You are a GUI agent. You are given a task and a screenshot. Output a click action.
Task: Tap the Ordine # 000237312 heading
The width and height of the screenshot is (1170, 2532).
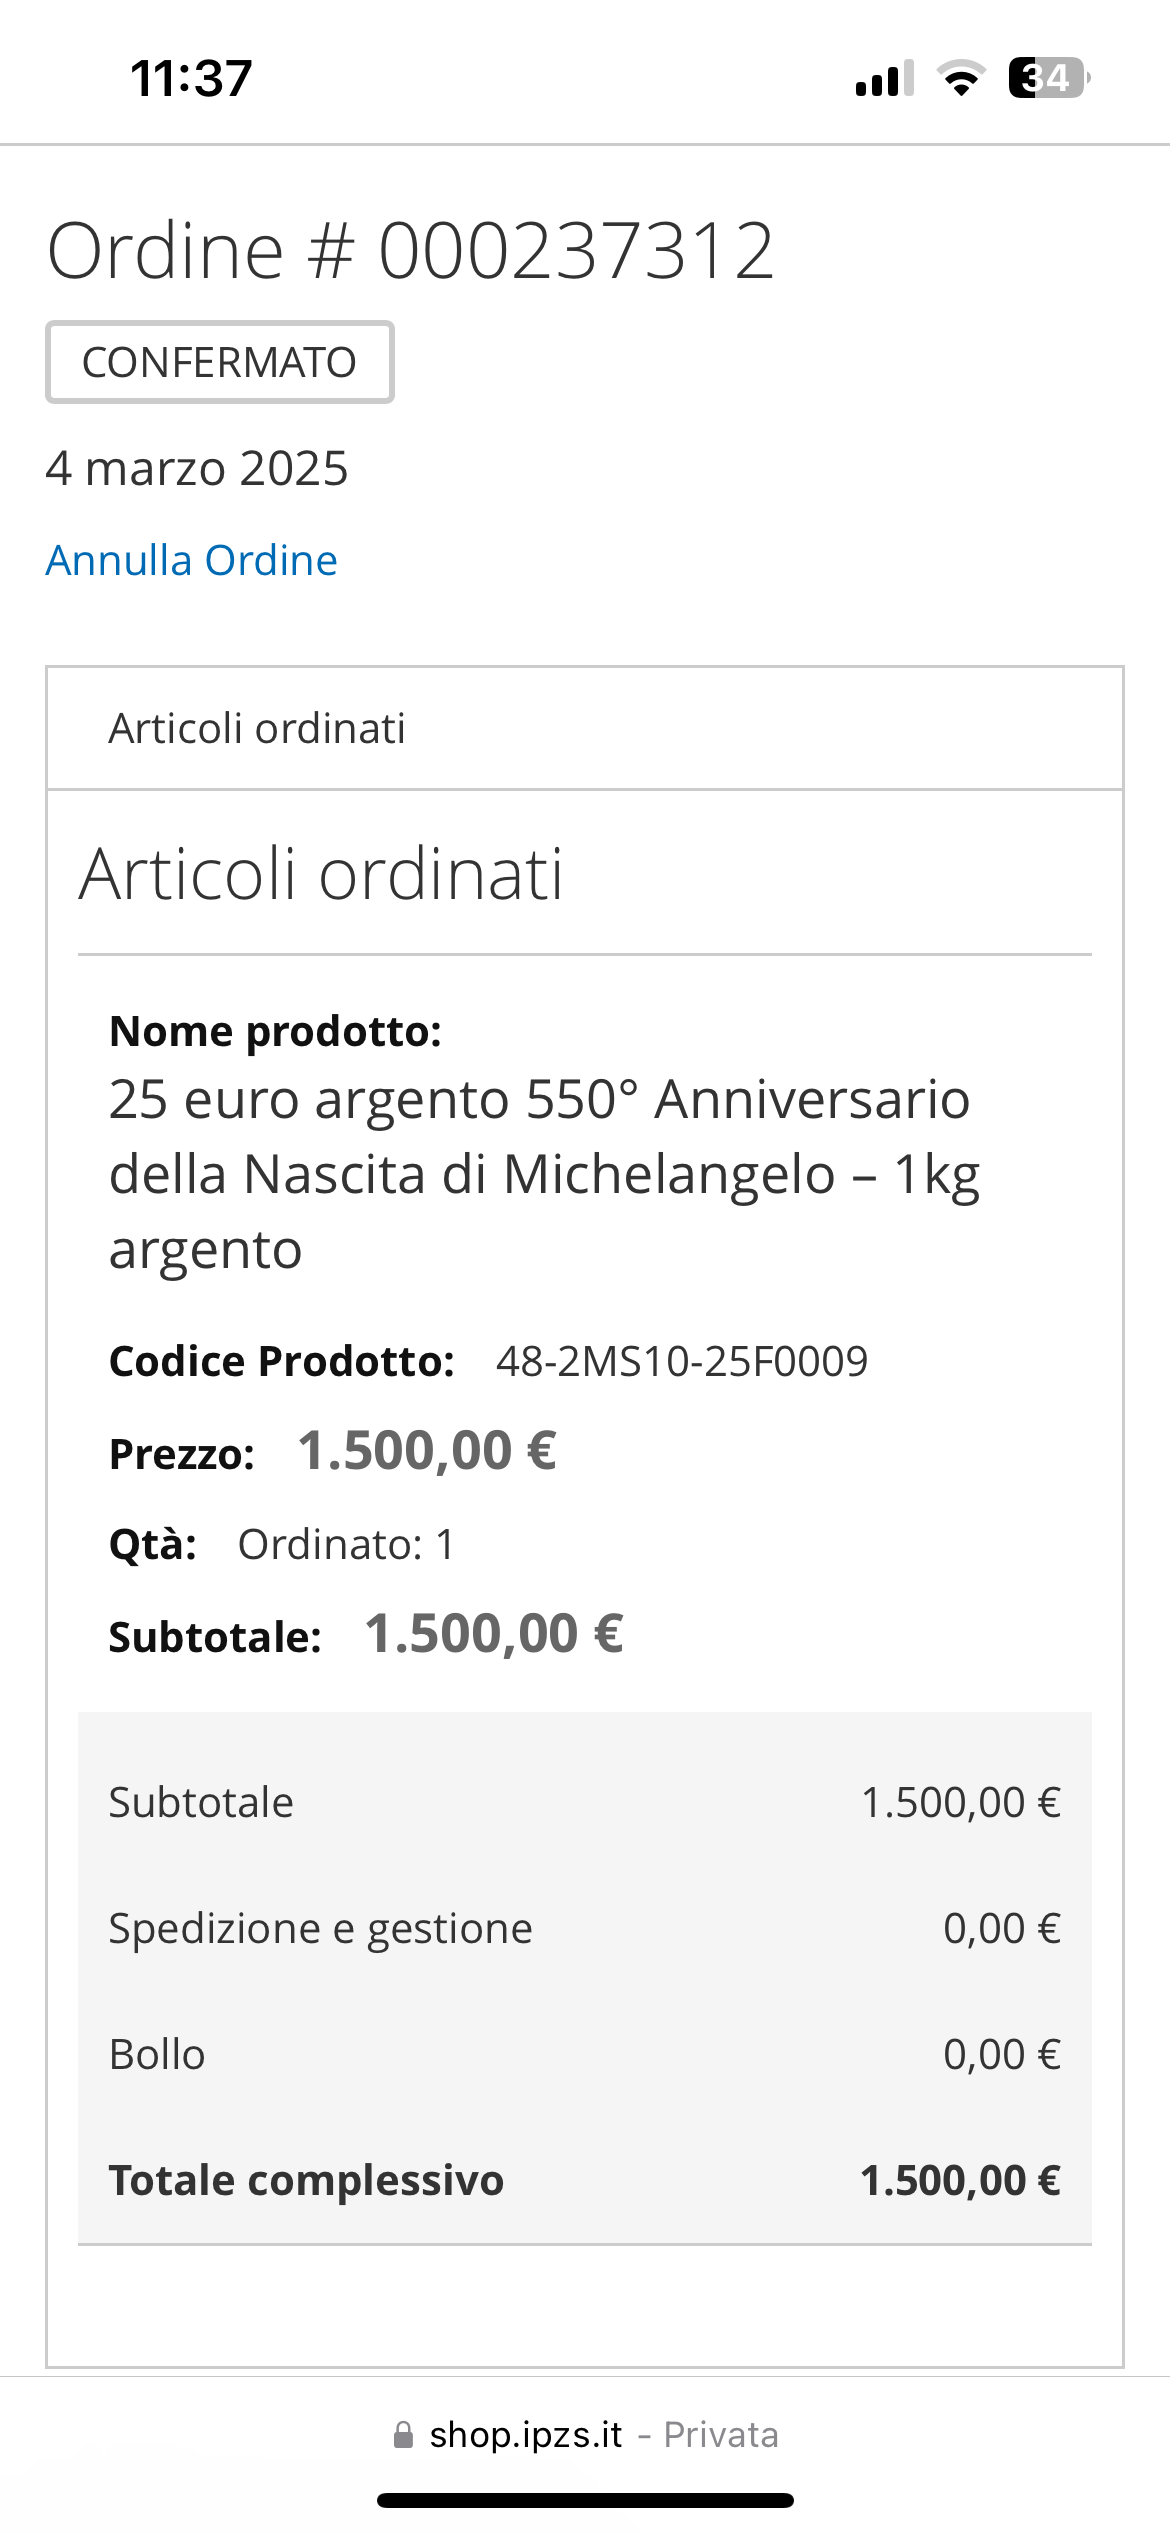coord(411,250)
